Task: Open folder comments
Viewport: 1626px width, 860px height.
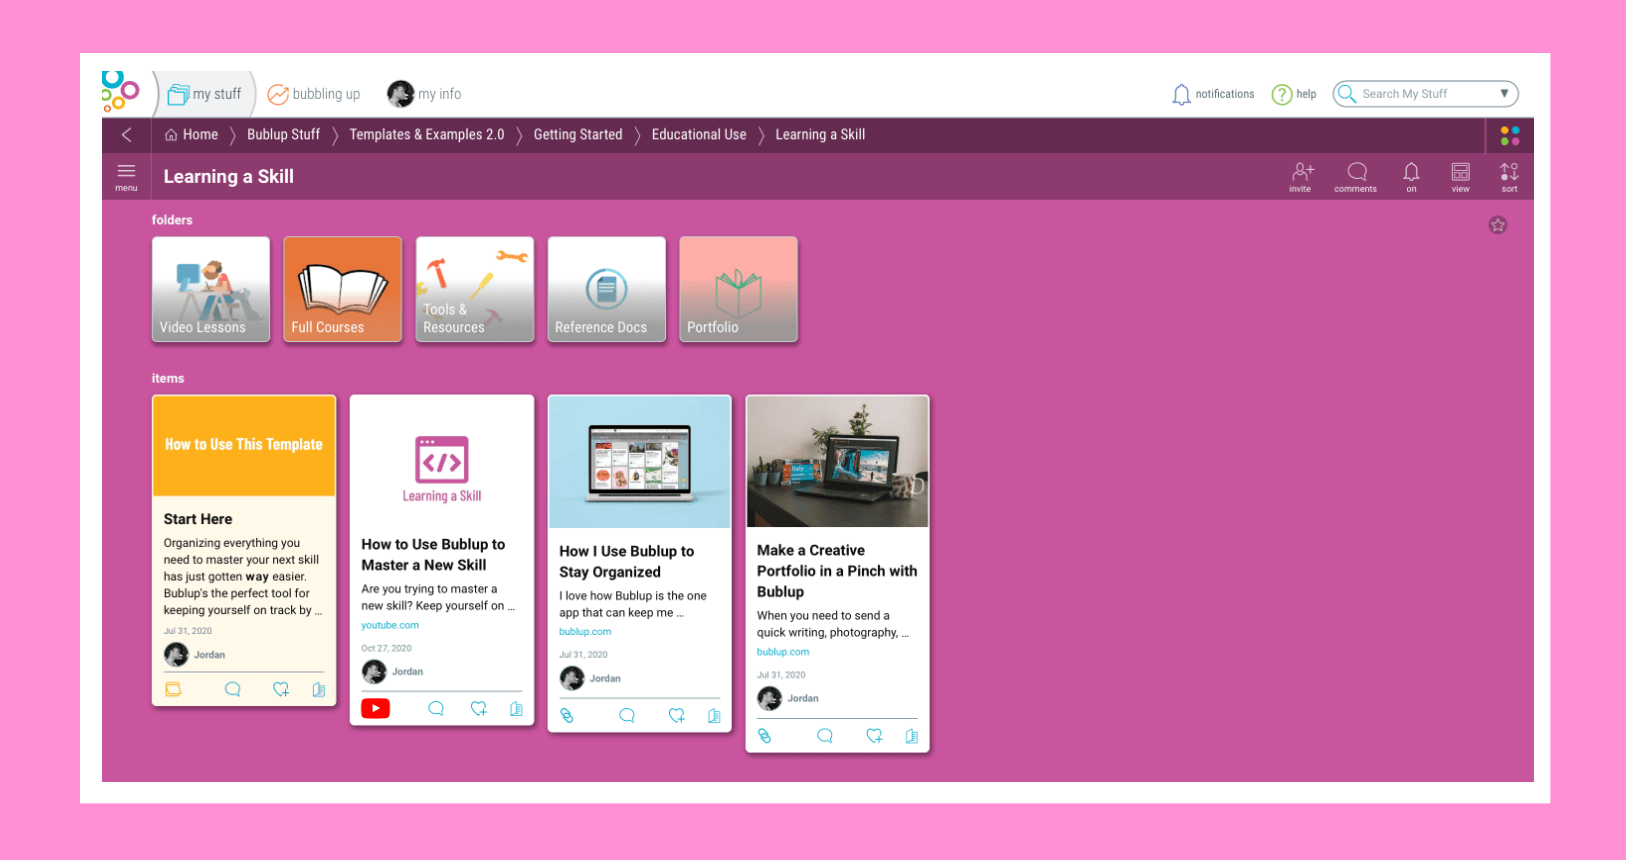Action: tap(1356, 176)
